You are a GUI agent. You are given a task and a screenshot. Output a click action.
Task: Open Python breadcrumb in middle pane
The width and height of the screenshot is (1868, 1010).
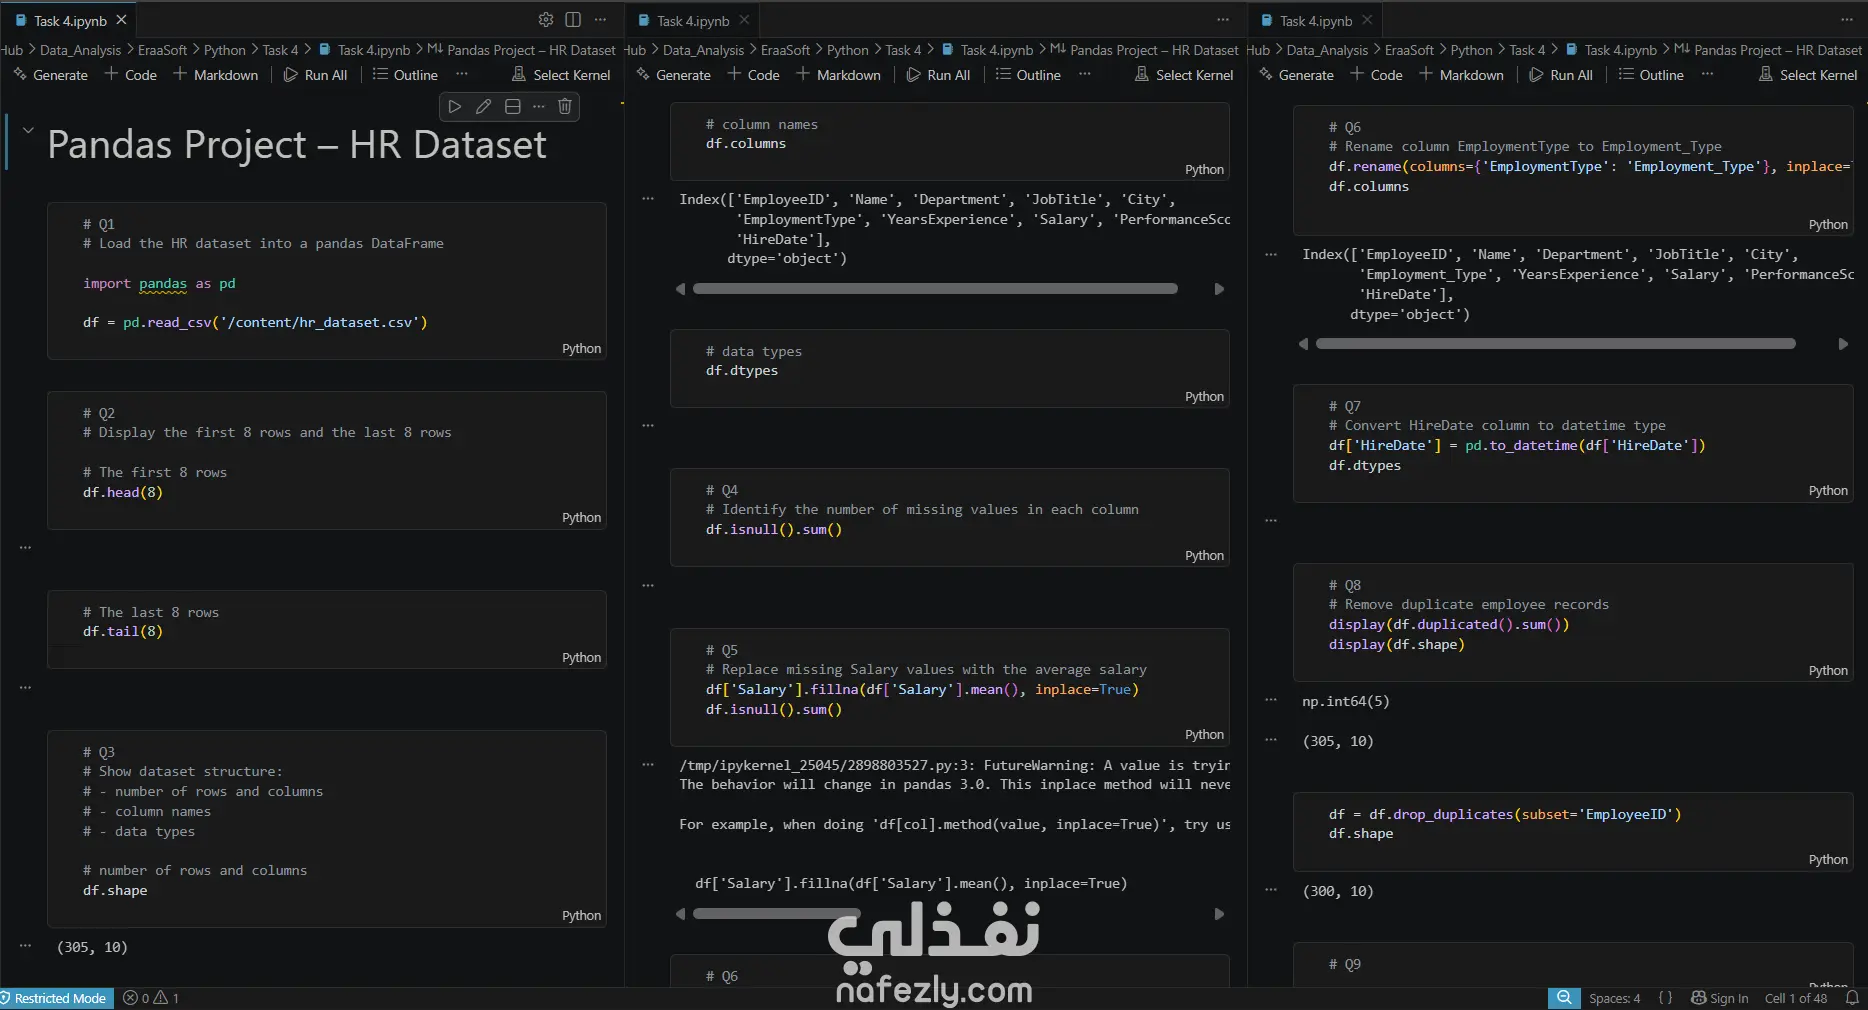coord(848,50)
